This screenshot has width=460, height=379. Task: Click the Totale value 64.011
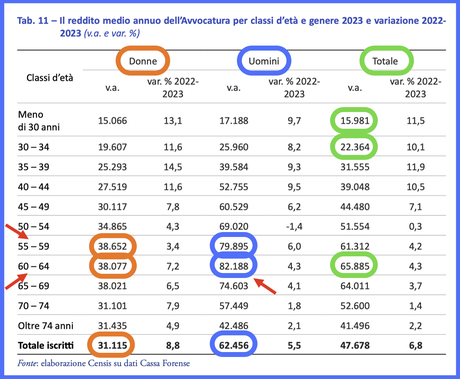point(355,286)
